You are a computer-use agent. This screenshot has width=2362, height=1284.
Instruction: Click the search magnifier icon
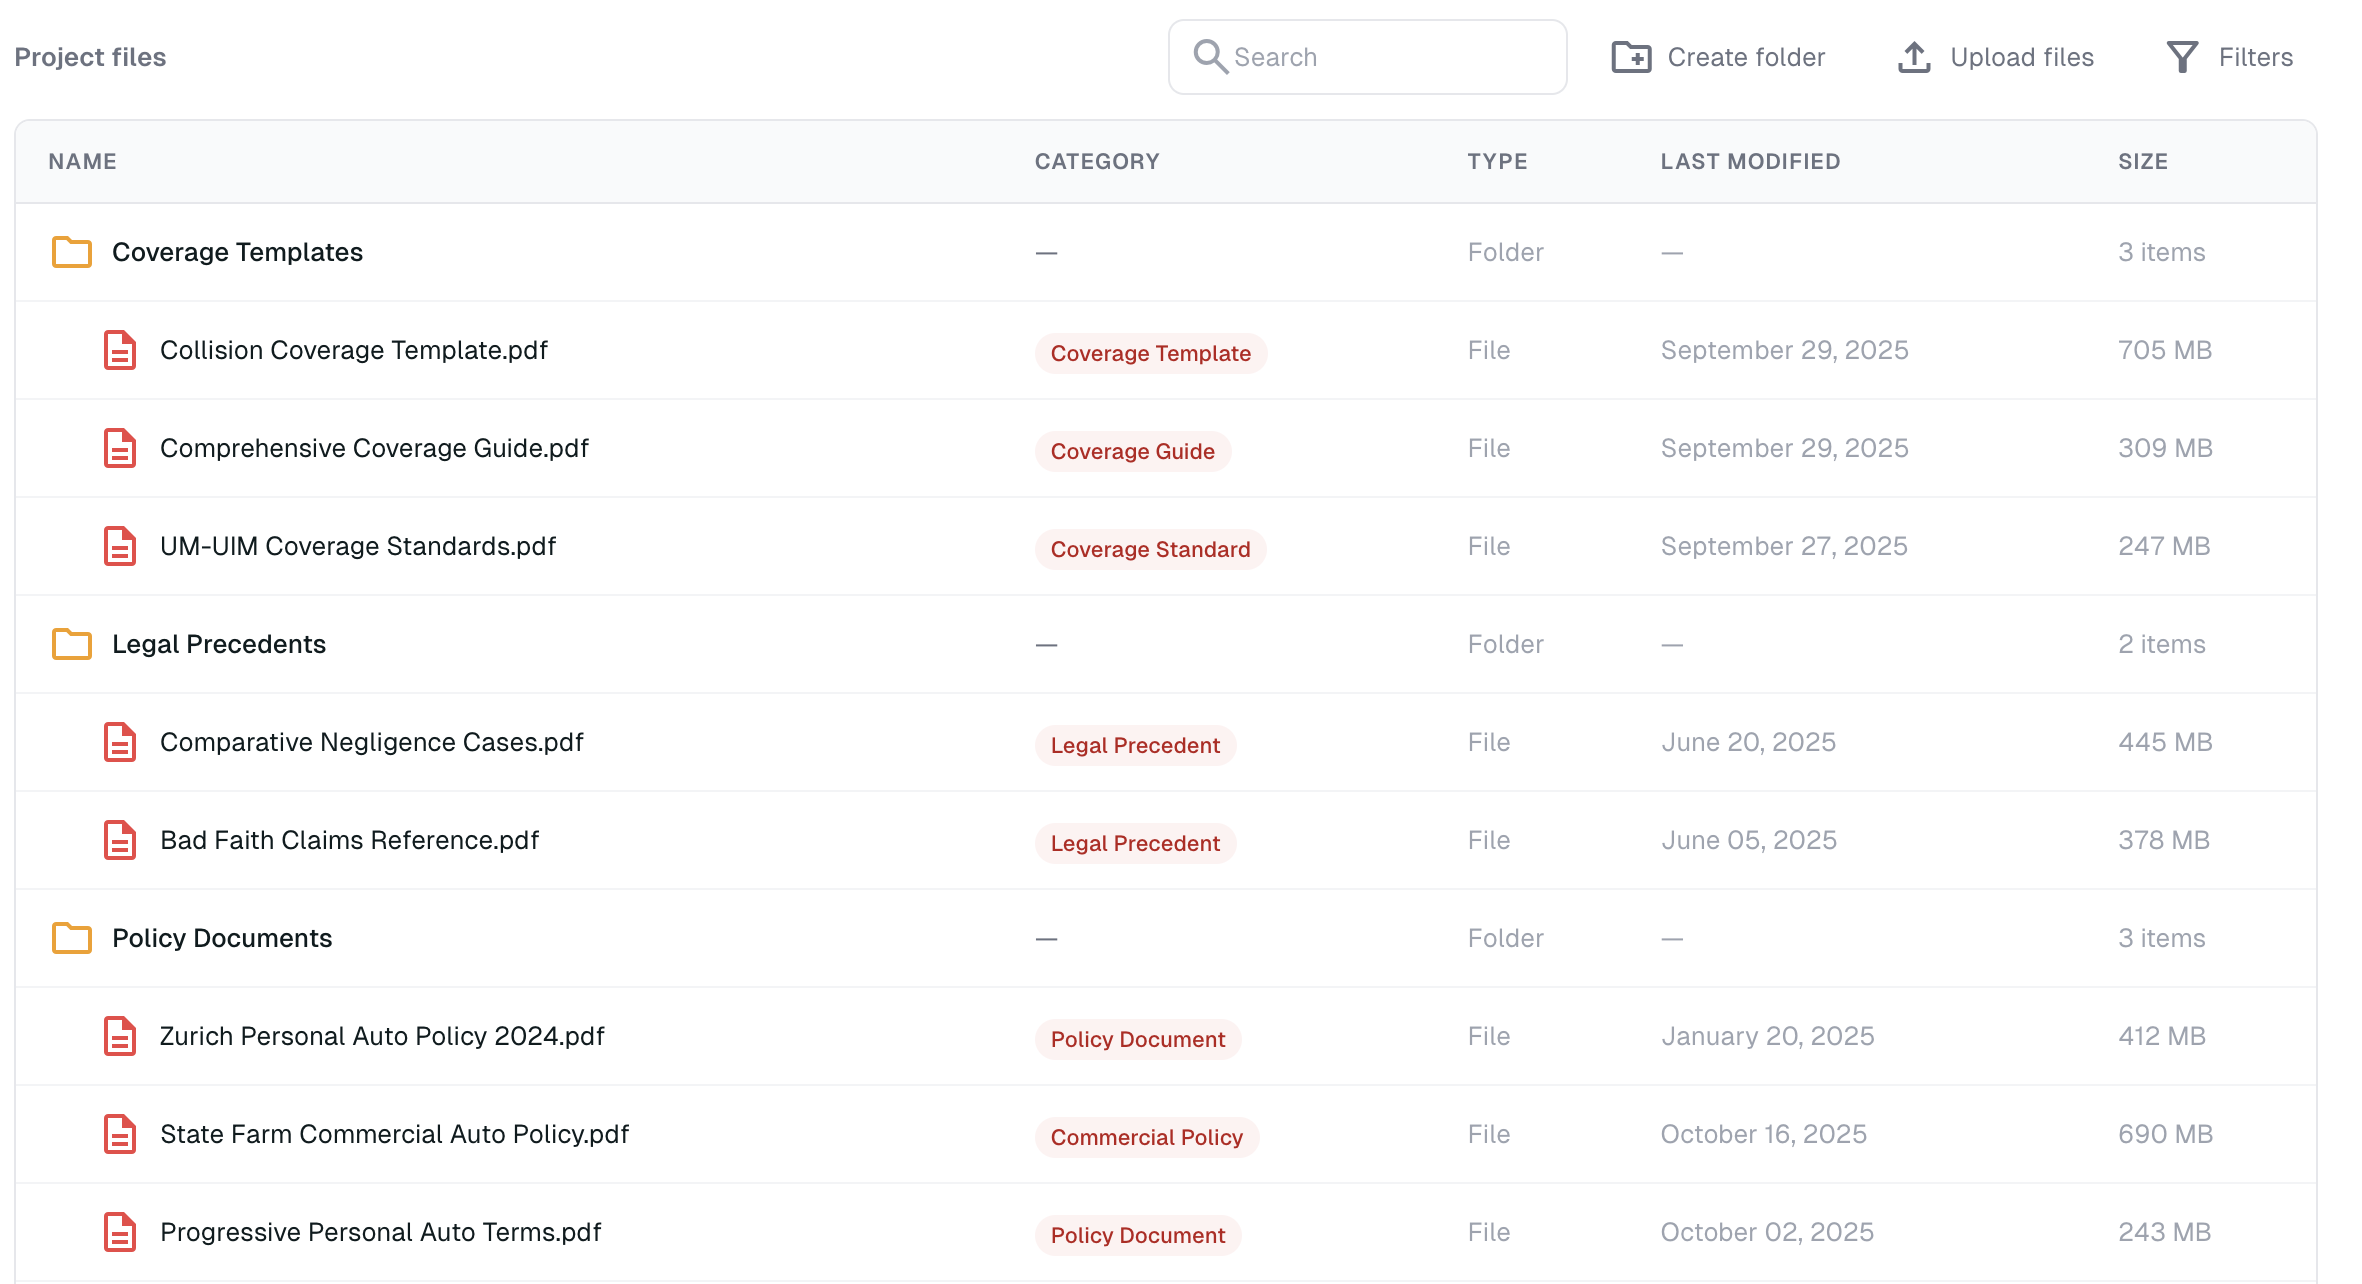click(x=1210, y=57)
